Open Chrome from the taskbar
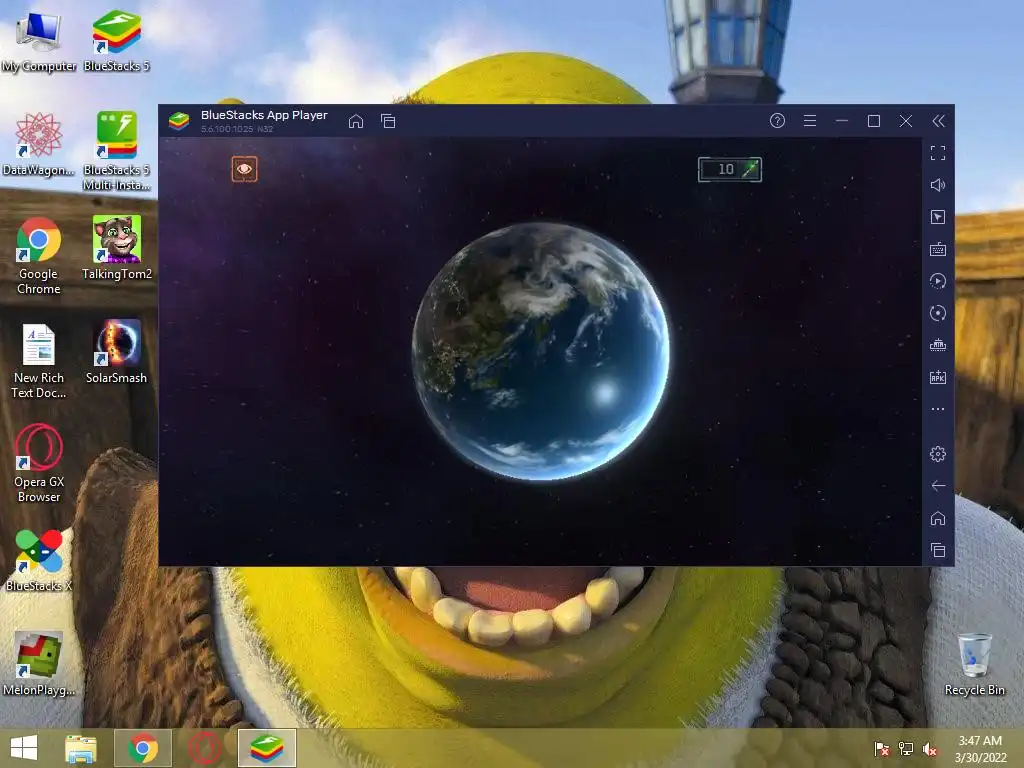Viewport: 1024px width, 768px height. [143, 748]
